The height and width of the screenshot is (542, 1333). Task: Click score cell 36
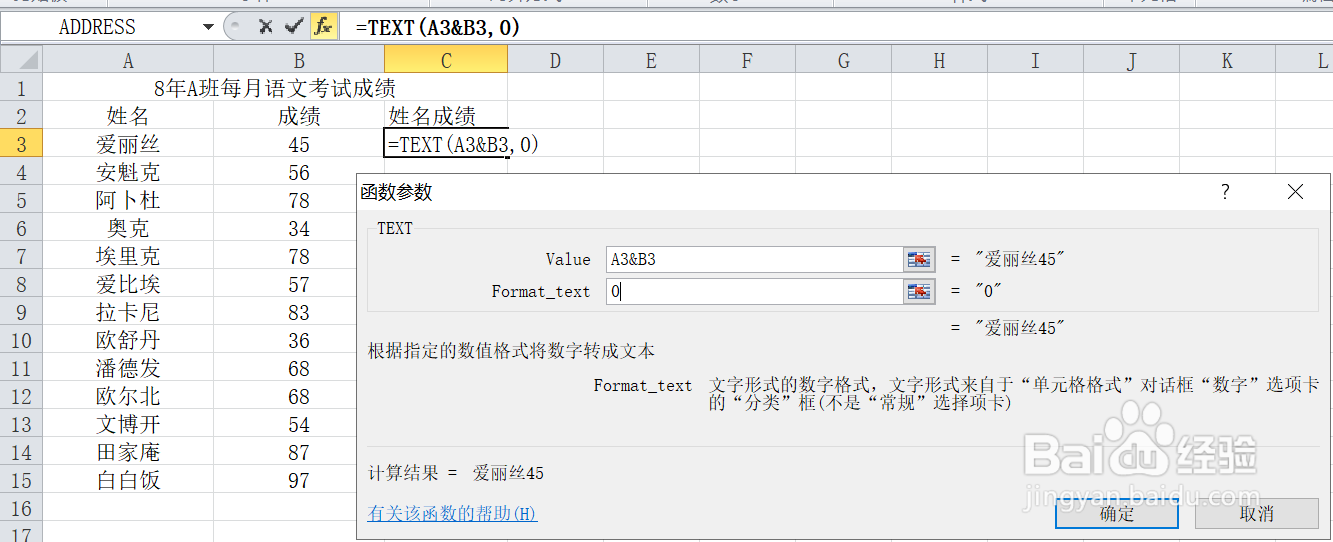coord(285,340)
